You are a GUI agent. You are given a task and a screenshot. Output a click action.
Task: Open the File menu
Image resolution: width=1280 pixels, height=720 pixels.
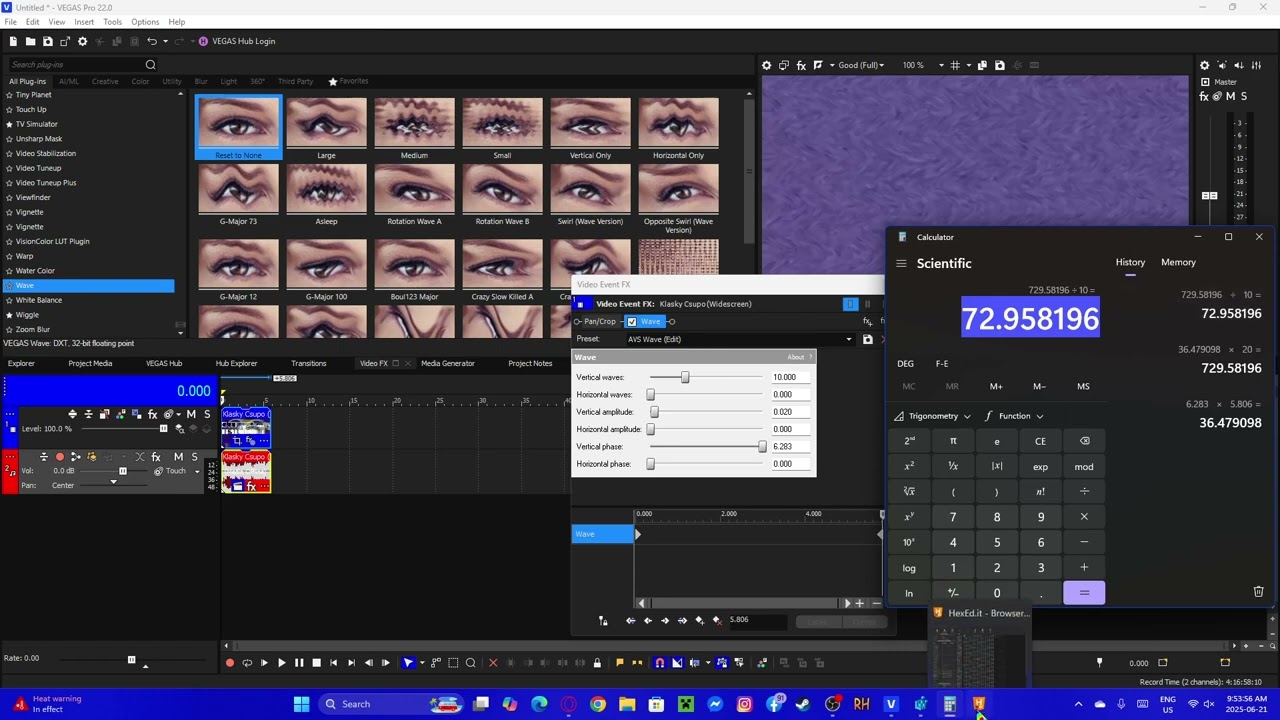click(x=10, y=22)
